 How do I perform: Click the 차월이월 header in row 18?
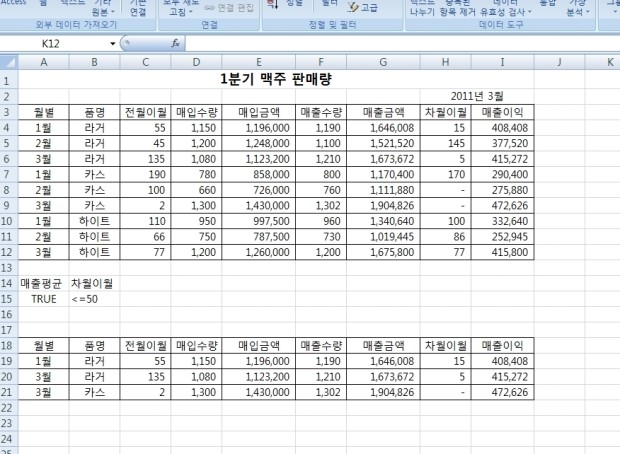[x=446, y=346]
